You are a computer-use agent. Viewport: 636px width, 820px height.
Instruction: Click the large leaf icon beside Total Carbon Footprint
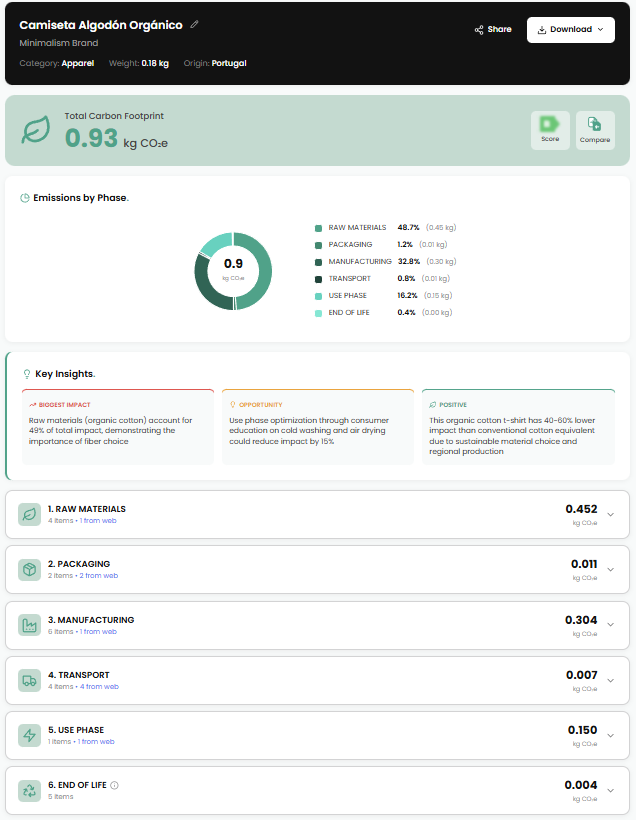tap(36, 130)
